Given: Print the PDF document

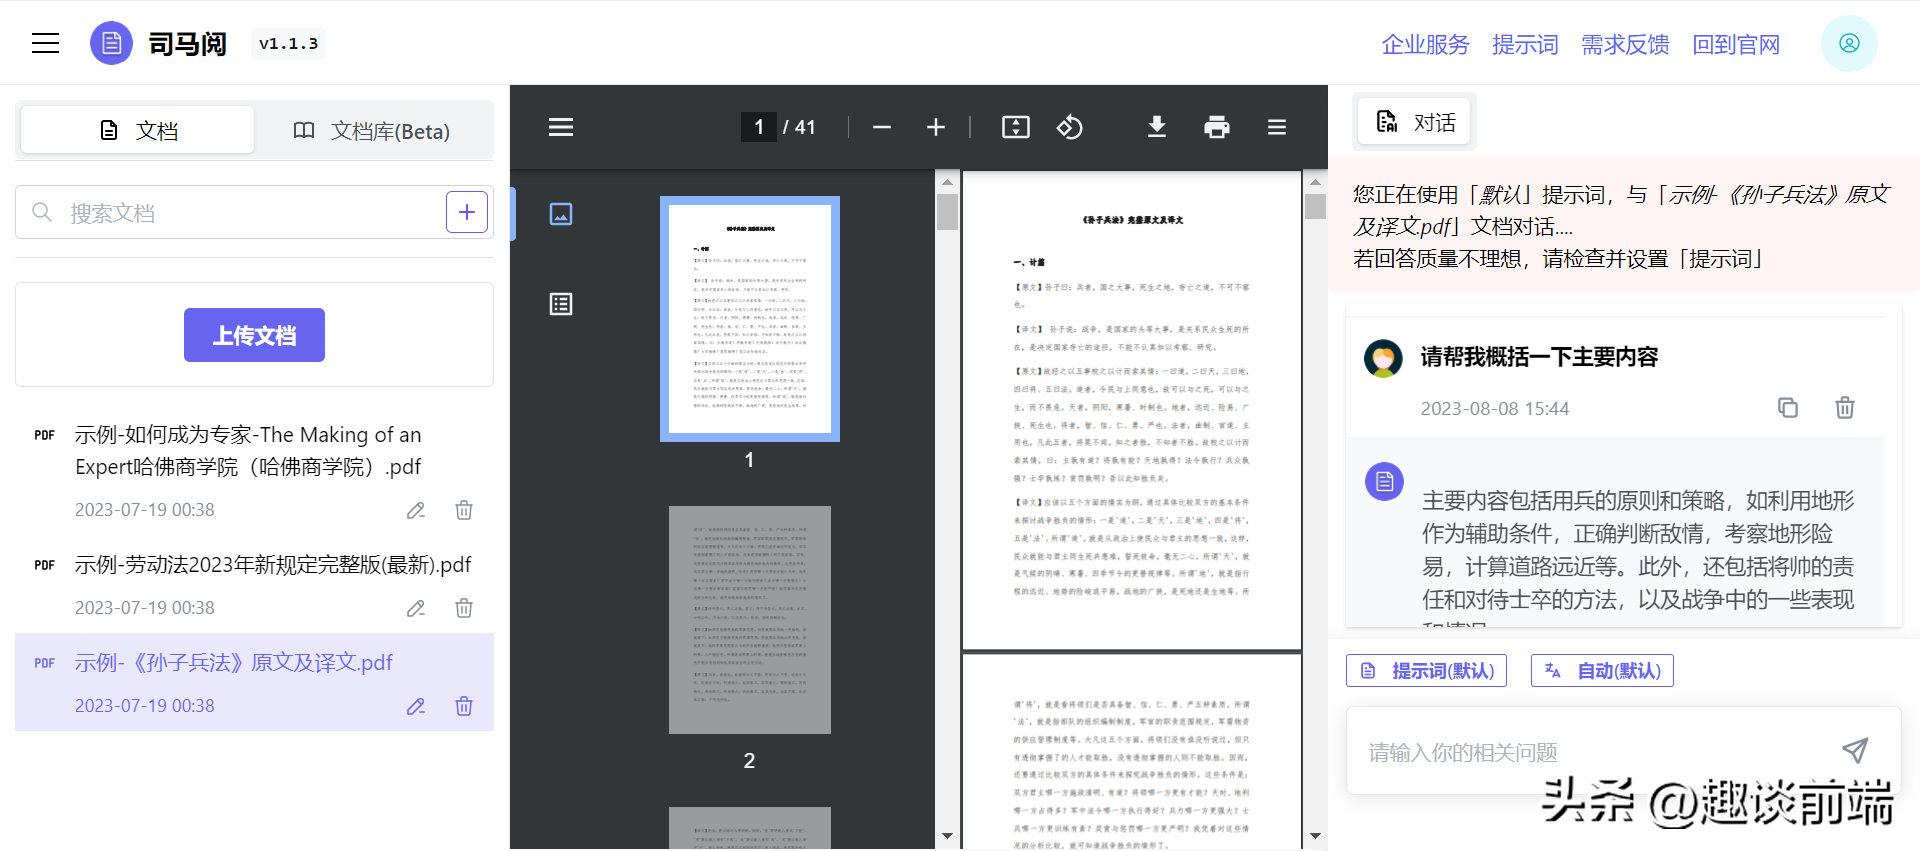Looking at the screenshot, I should point(1217,127).
